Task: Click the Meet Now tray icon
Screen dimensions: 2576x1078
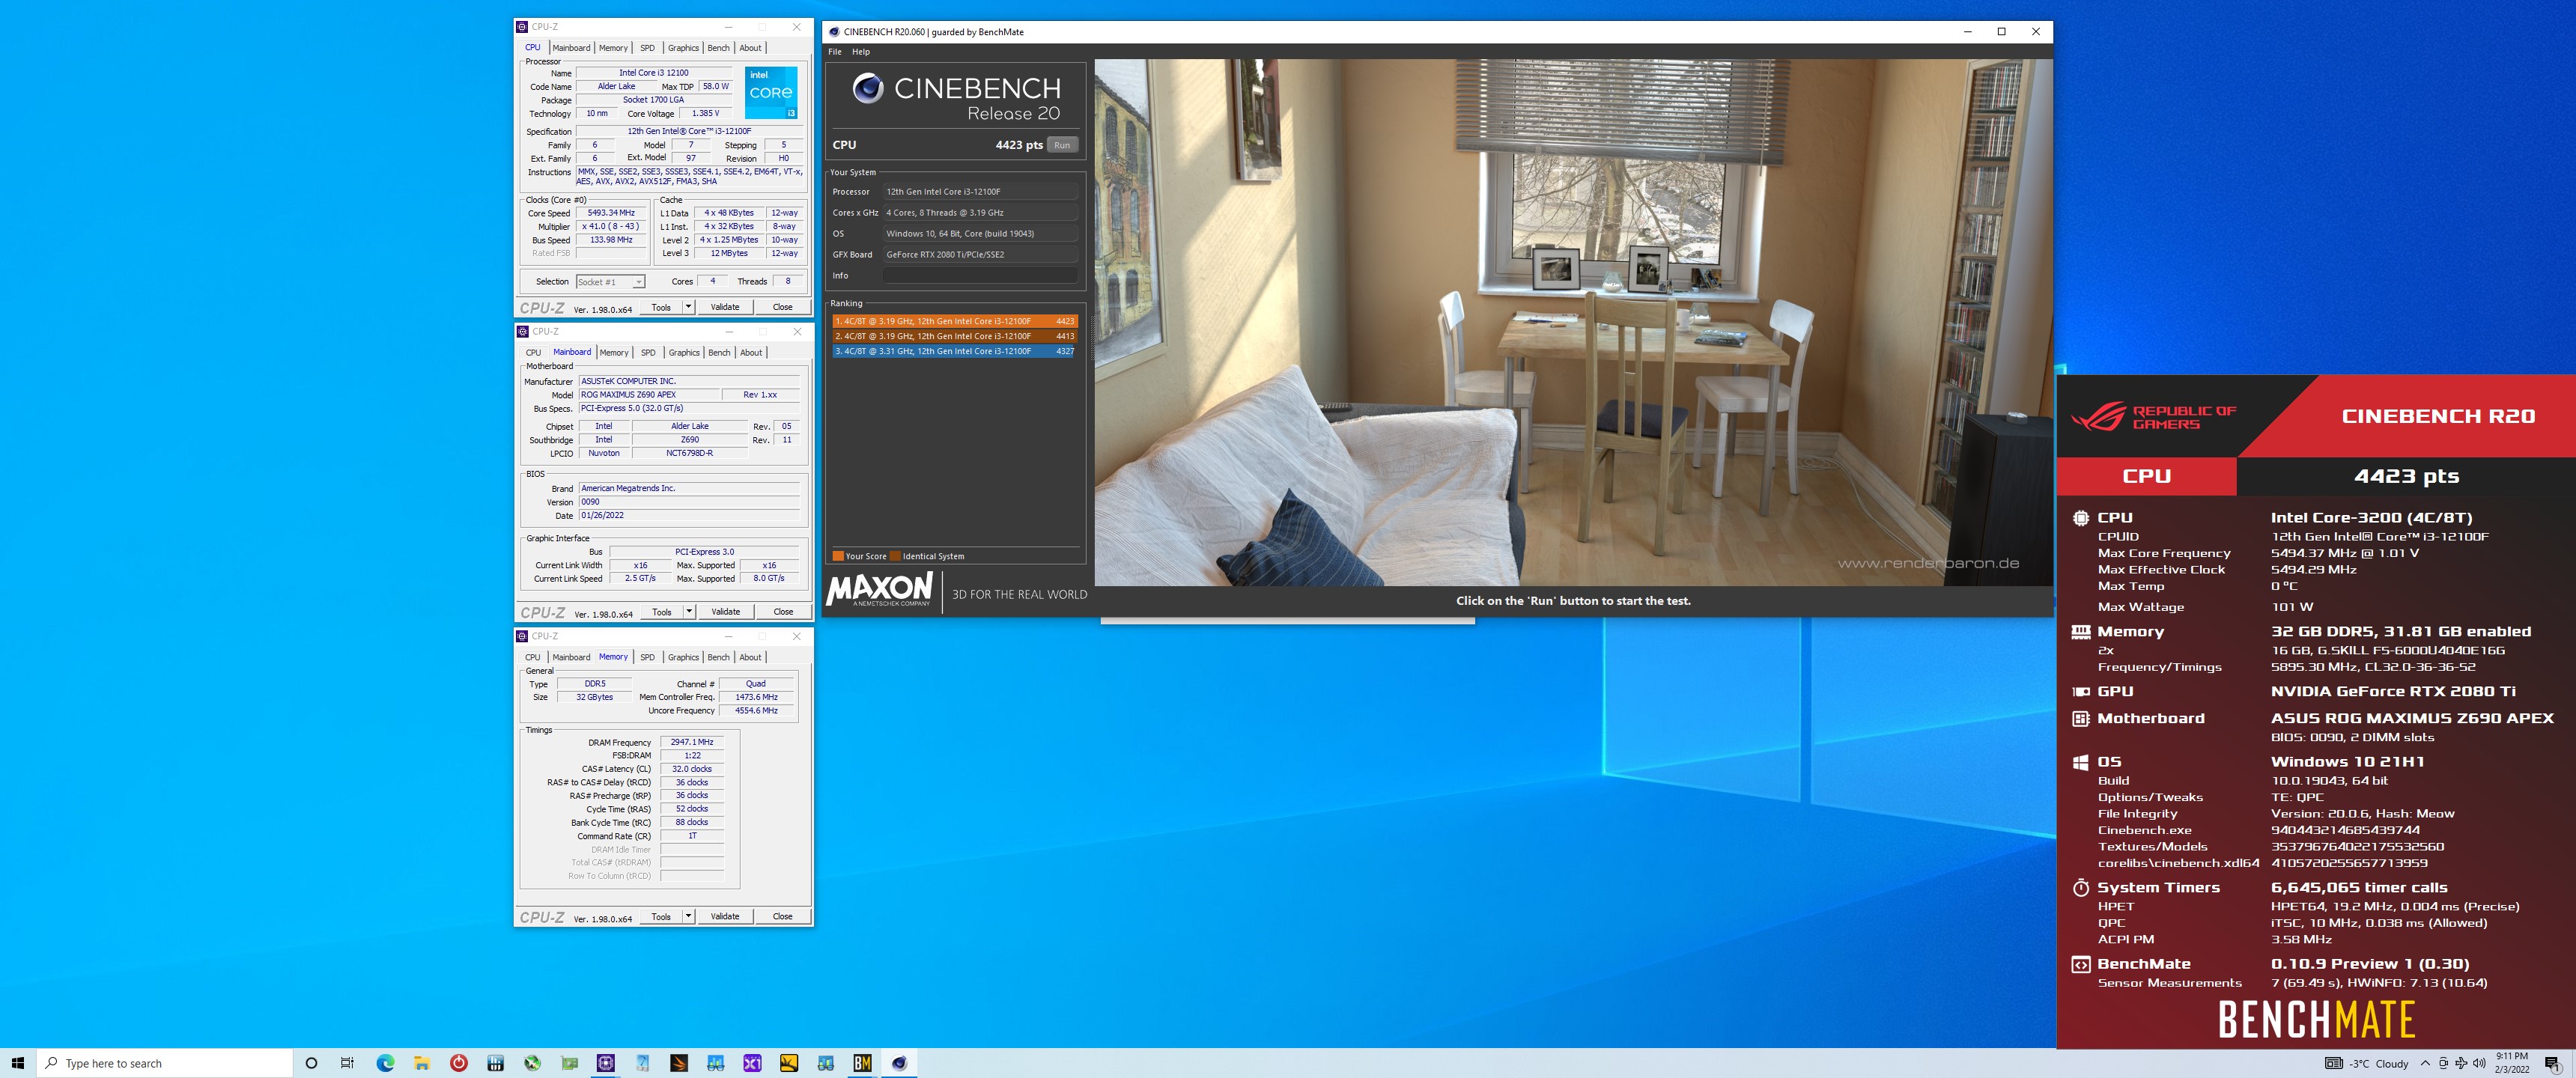Action: [x=2444, y=1063]
